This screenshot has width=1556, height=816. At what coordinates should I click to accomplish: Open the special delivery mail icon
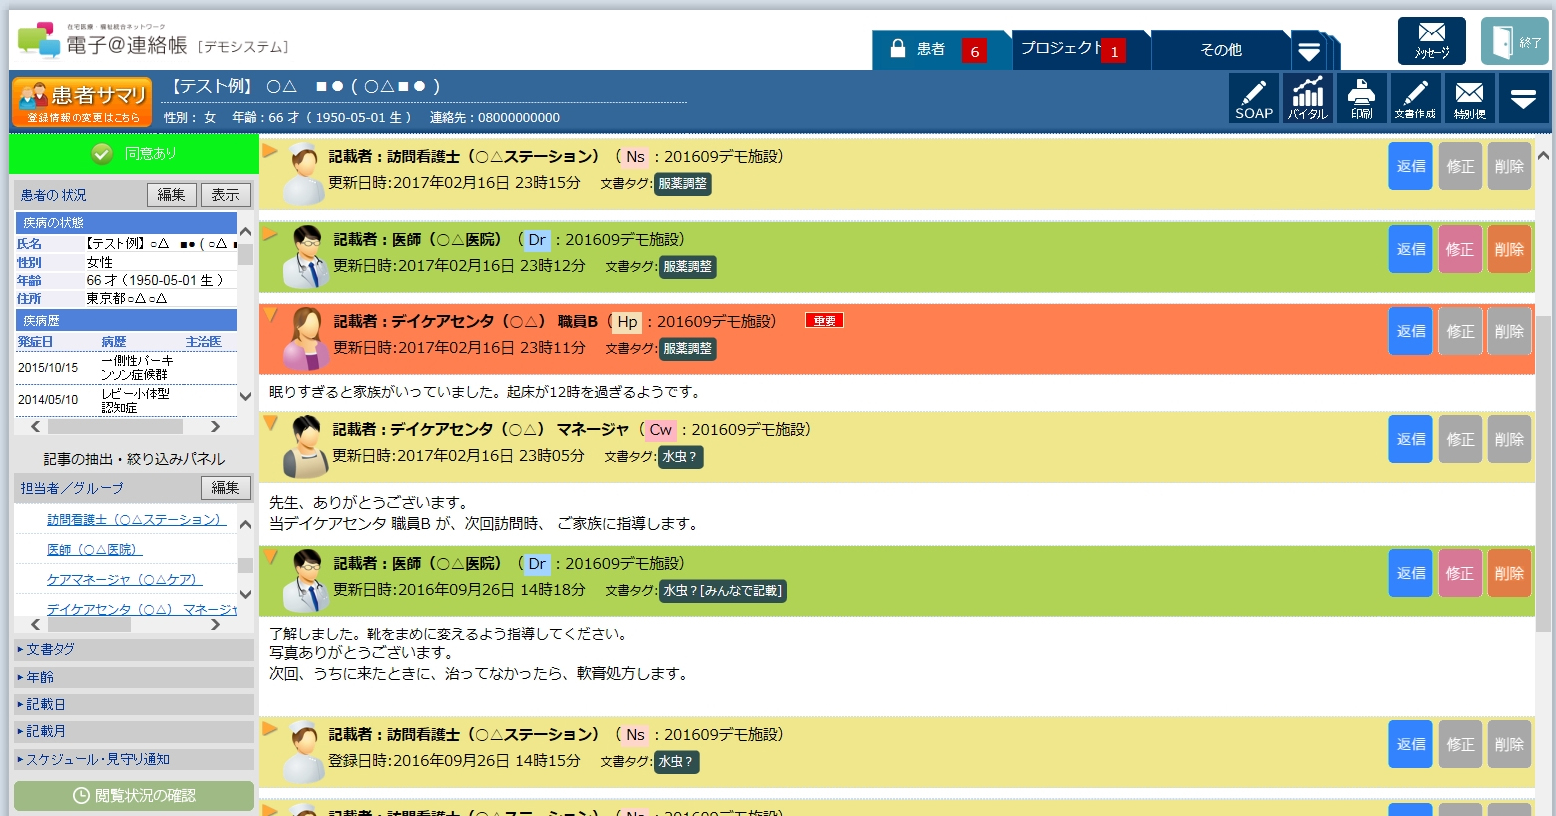click(1469, 98)
